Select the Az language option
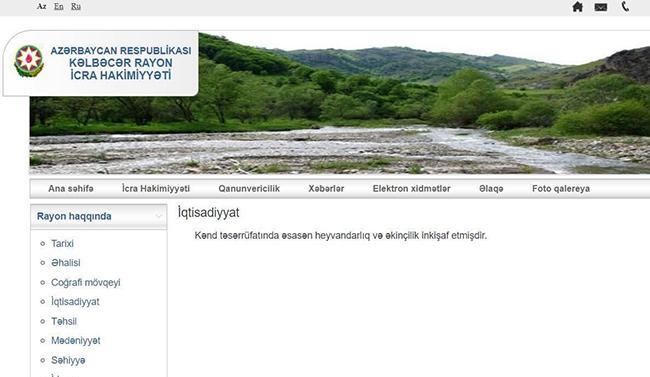Image resolution: width=650 pixels, height=377 pixels. (x=41, y=6)
